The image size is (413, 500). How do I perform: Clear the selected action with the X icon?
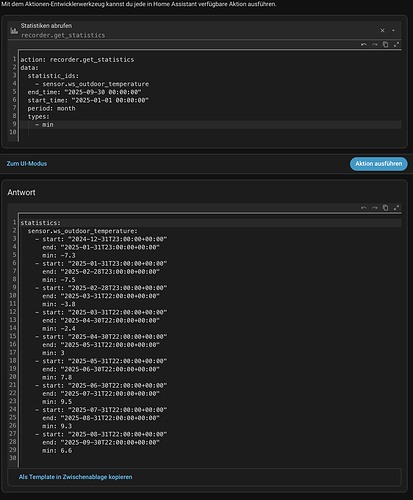[x=382, y=30]
